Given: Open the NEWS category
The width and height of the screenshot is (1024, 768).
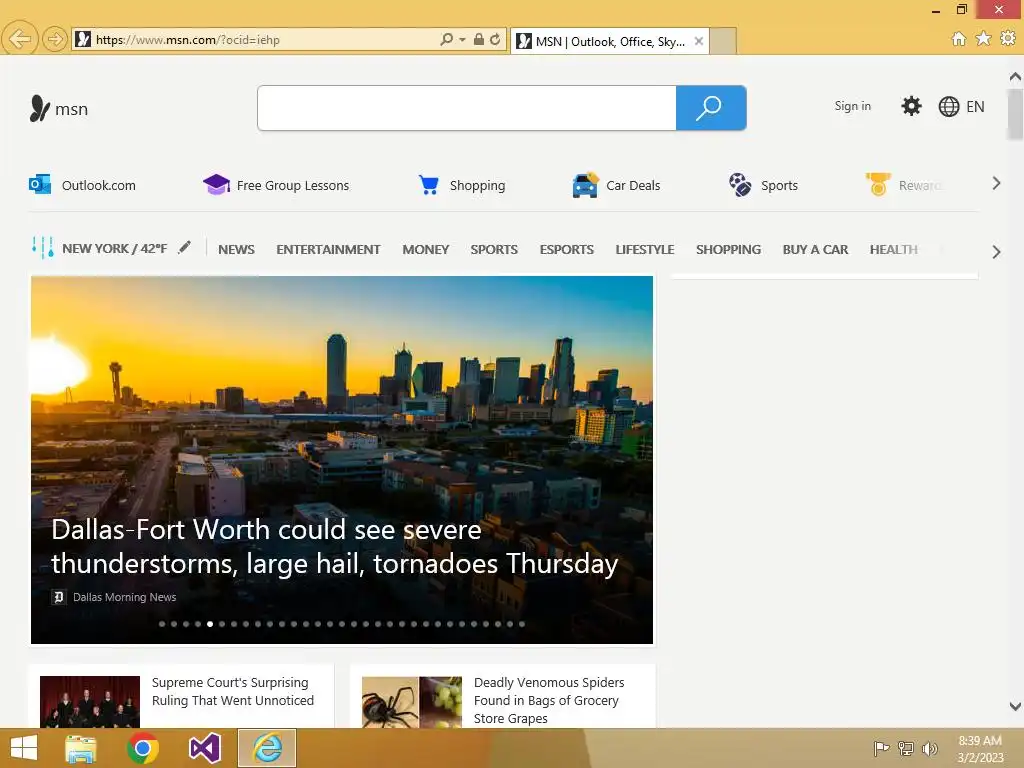Looking at the screenshot, I should 236,249.
